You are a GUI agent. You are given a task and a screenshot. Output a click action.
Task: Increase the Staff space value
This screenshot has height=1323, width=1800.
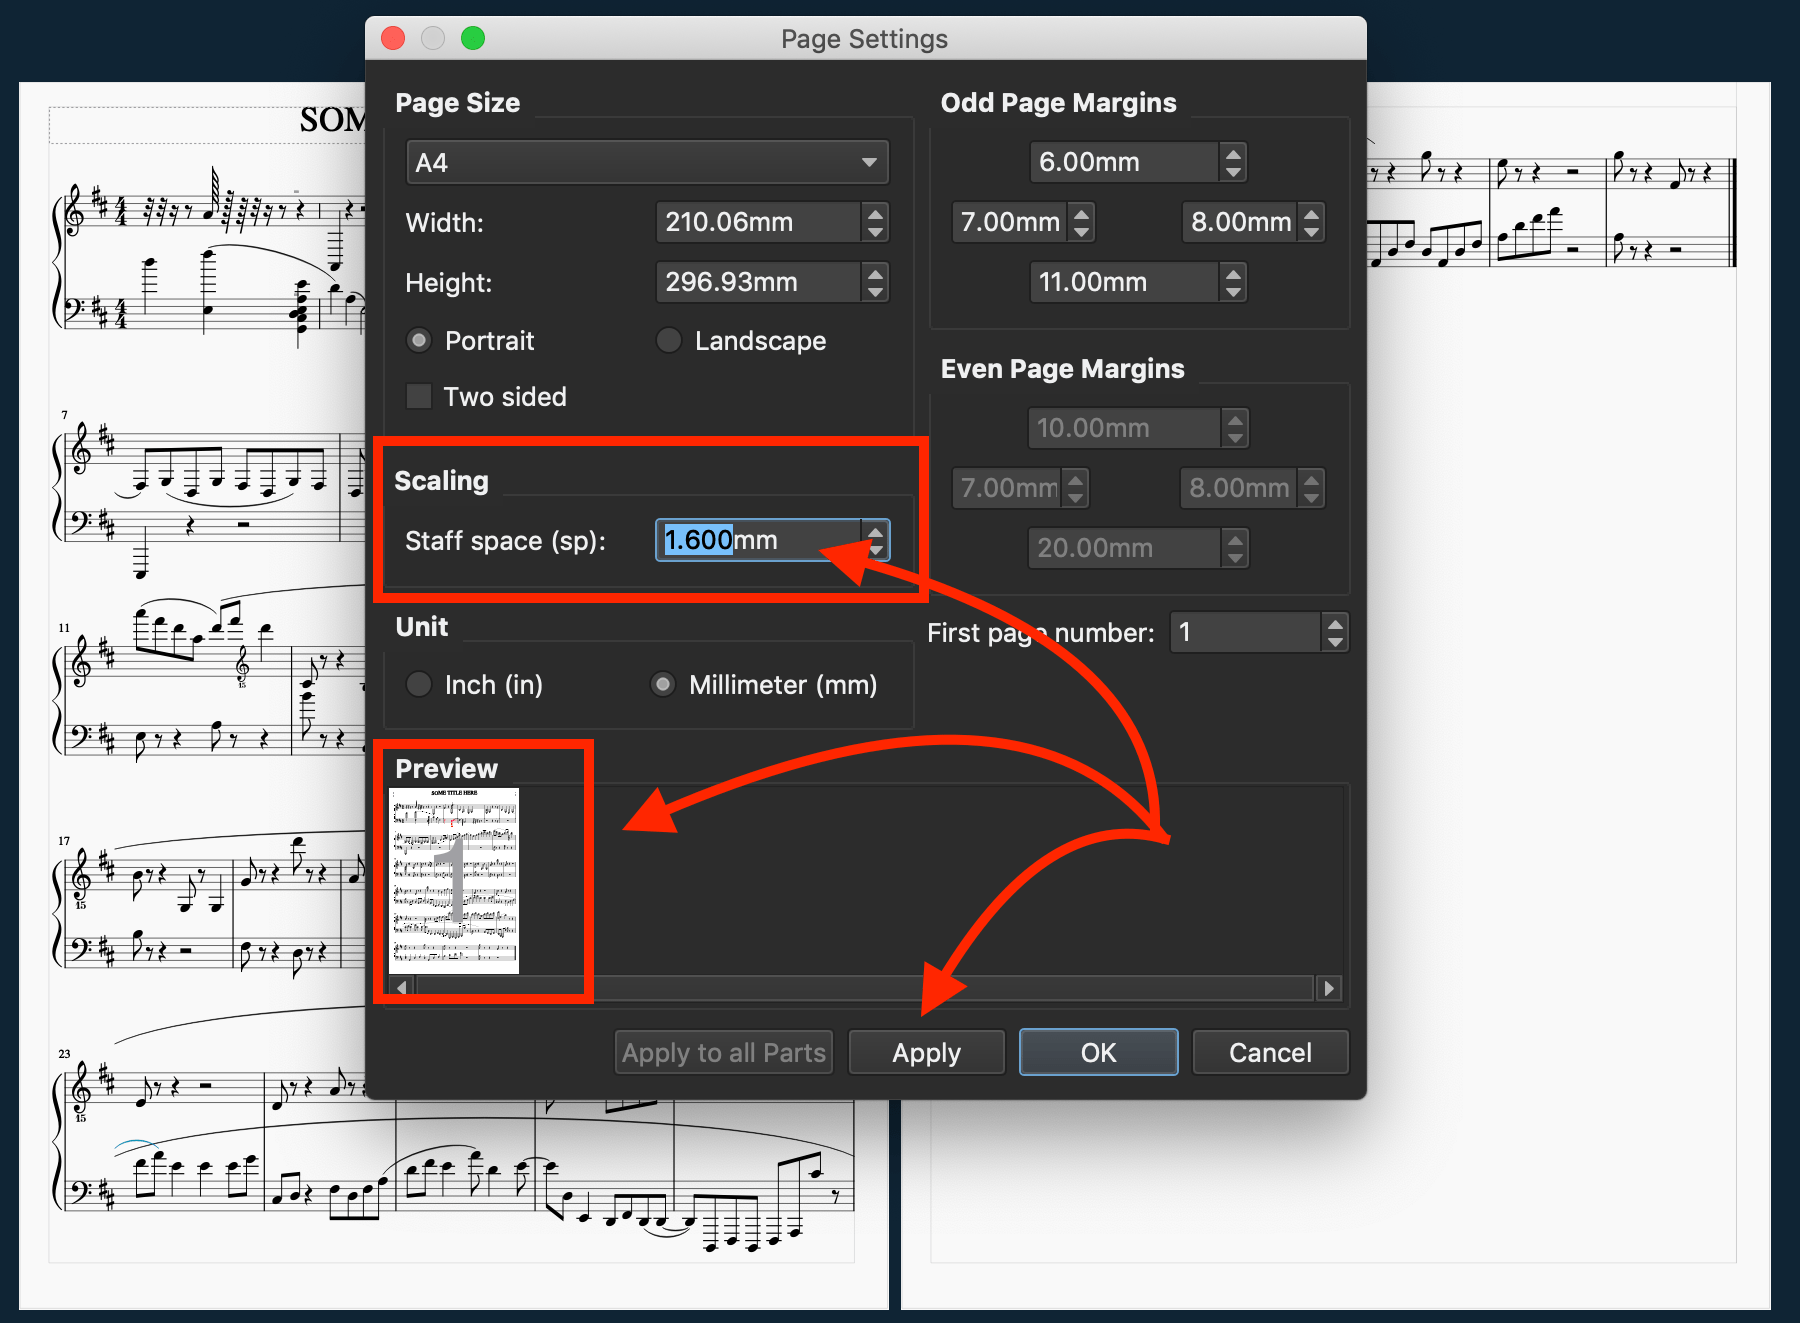[876, 532]
